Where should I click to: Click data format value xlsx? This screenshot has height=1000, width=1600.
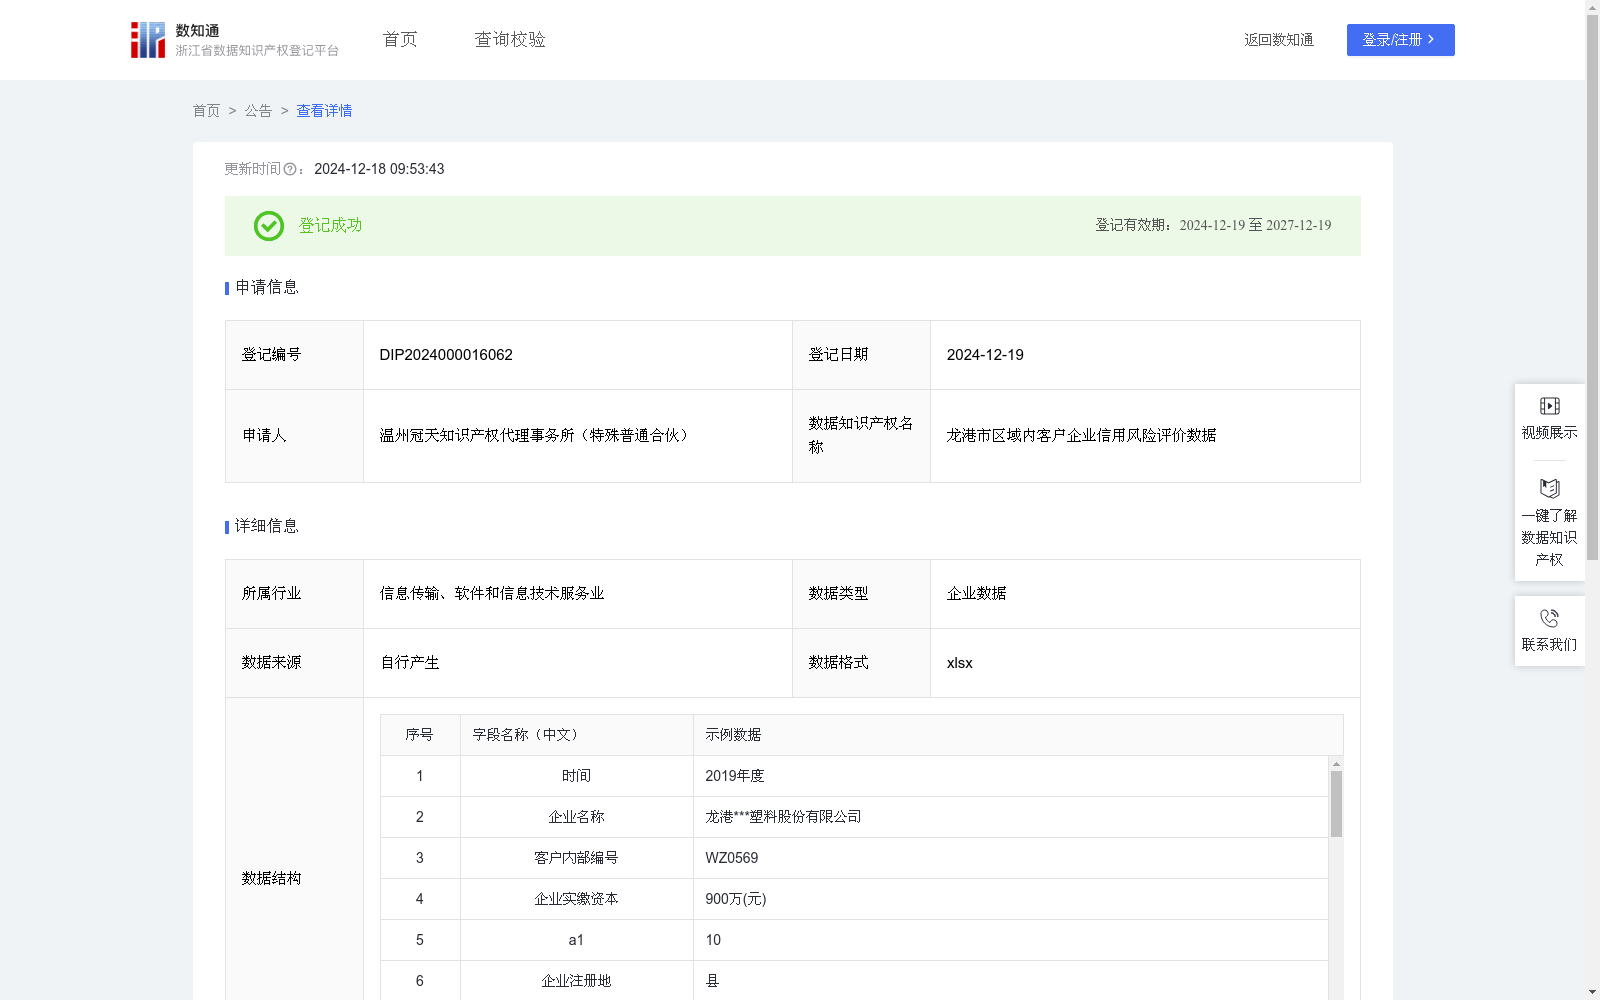[959, 663]
